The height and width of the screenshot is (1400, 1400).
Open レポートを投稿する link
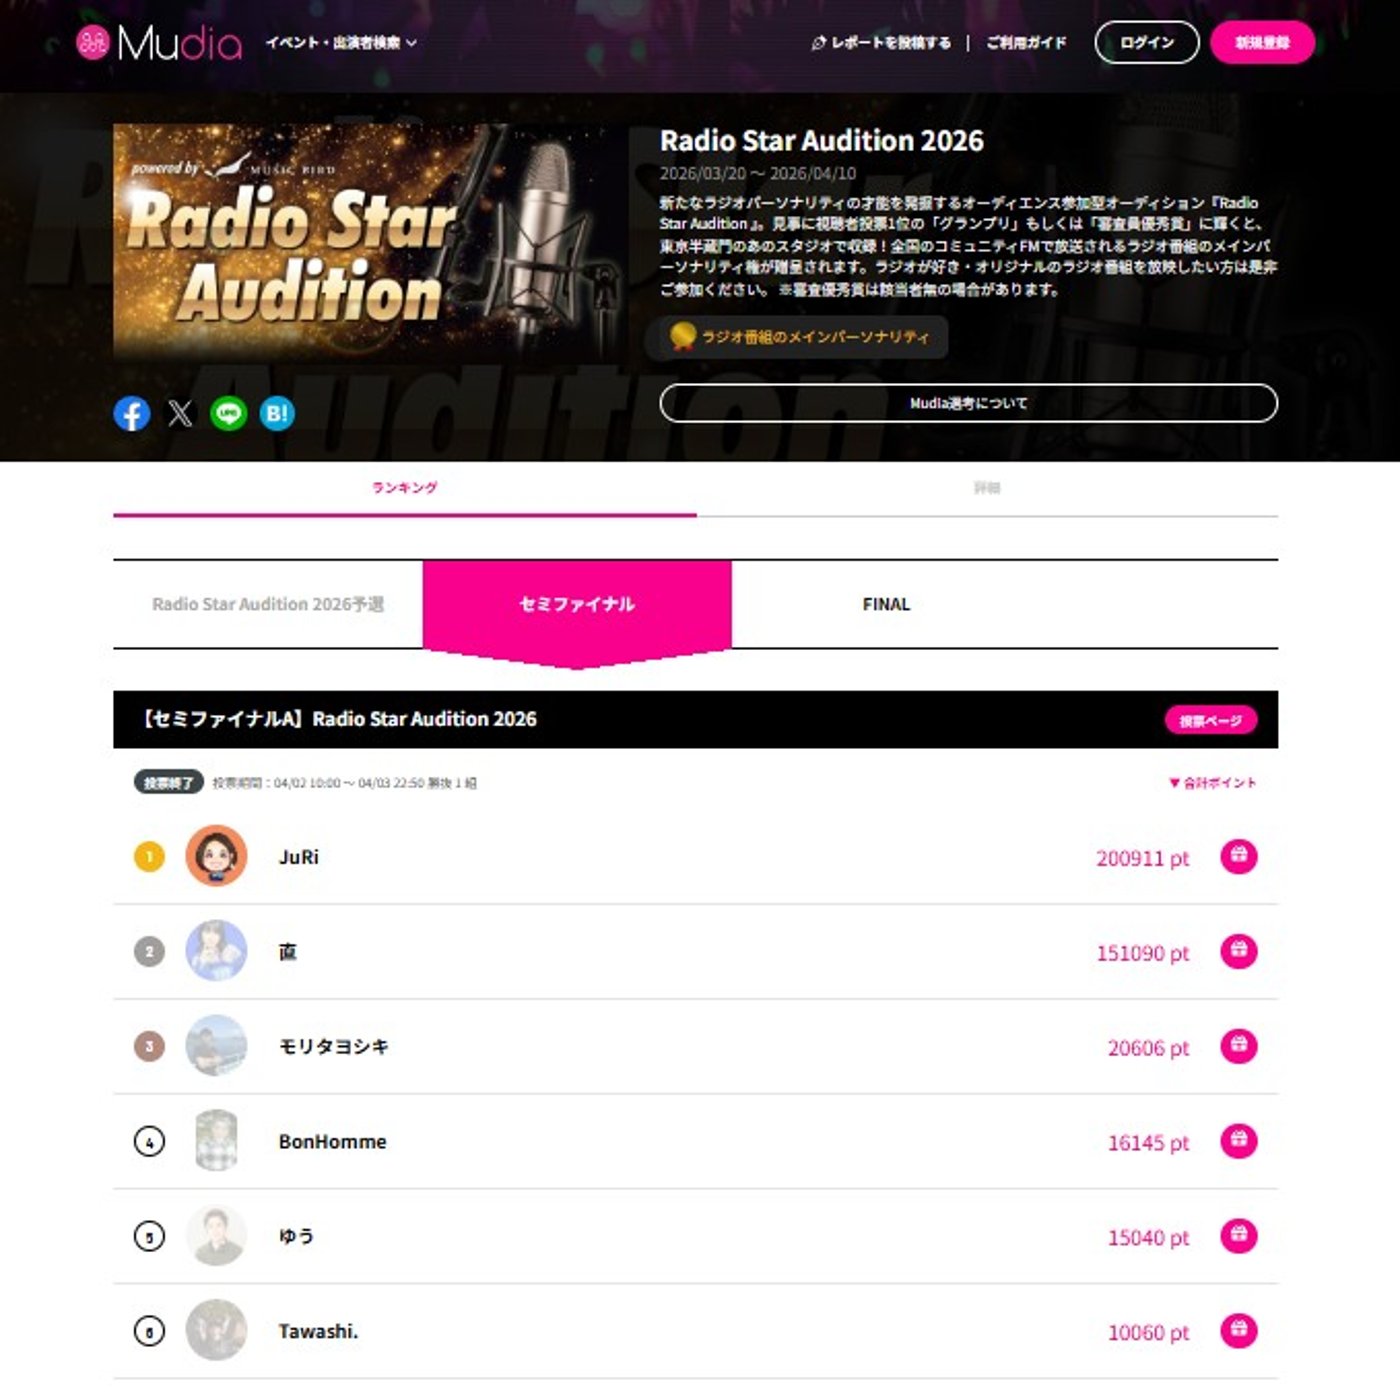point(881,43)
